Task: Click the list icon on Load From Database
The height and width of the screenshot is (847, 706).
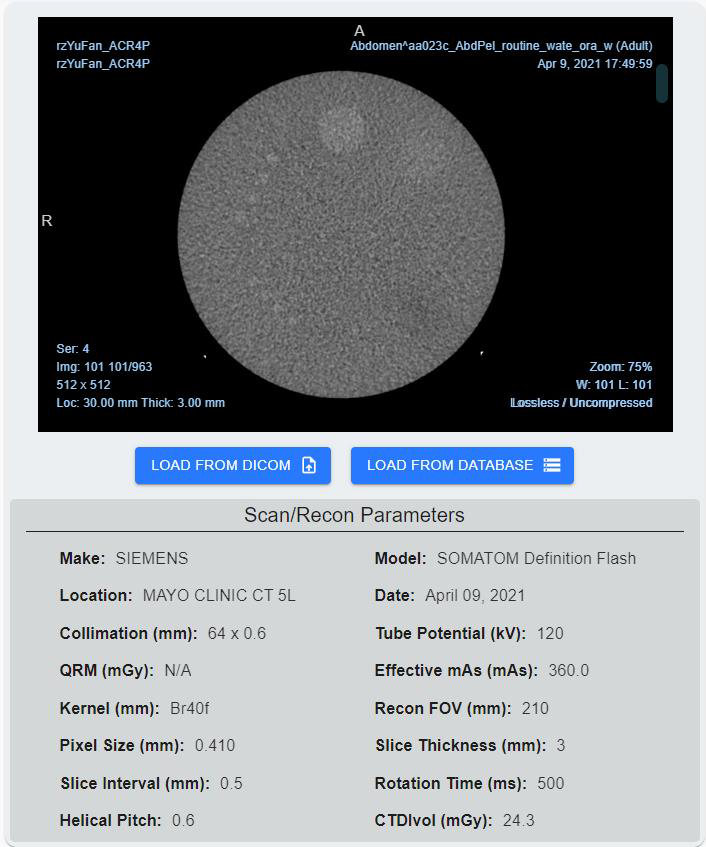Action: [552, 465]
